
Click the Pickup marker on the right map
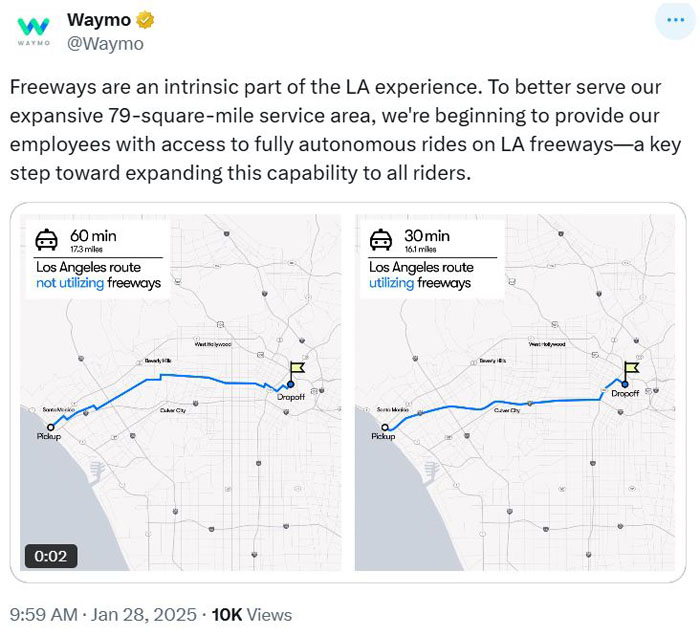tap(384, 427)
